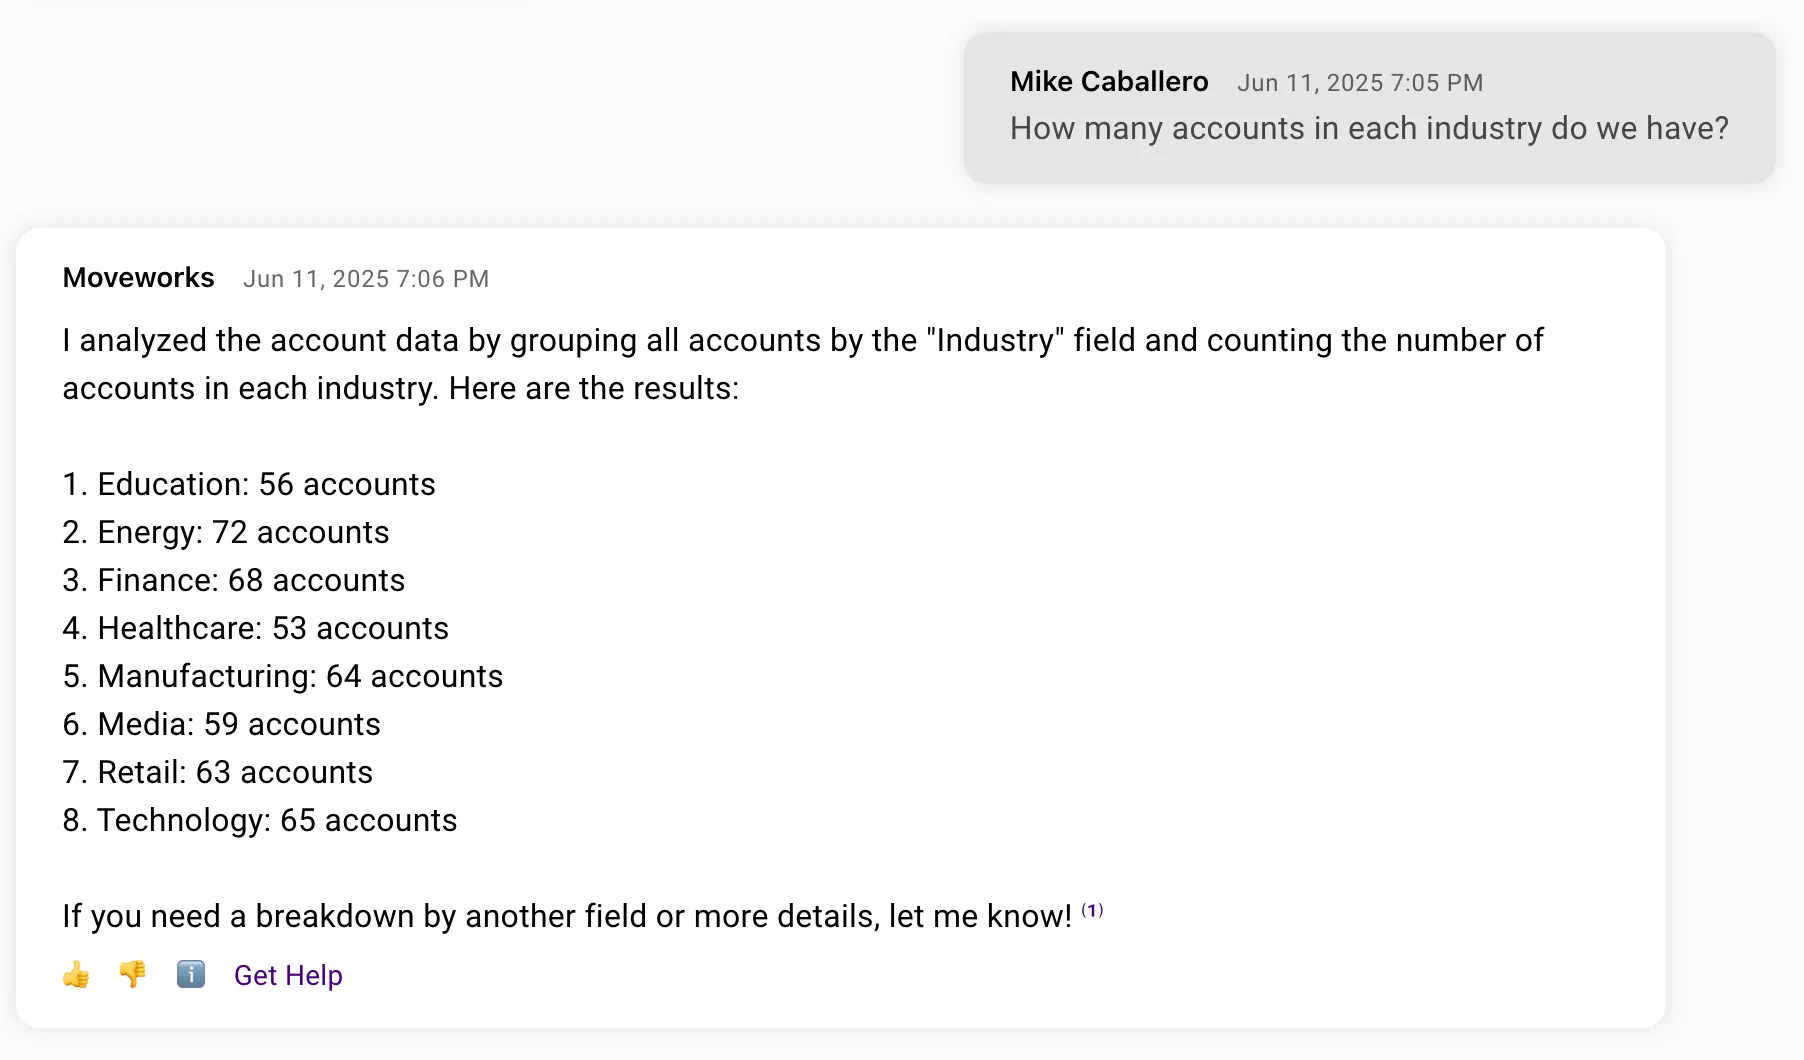Click the Moveworks bot name
Viewport: 1804px width, 1060px height.
138,277
